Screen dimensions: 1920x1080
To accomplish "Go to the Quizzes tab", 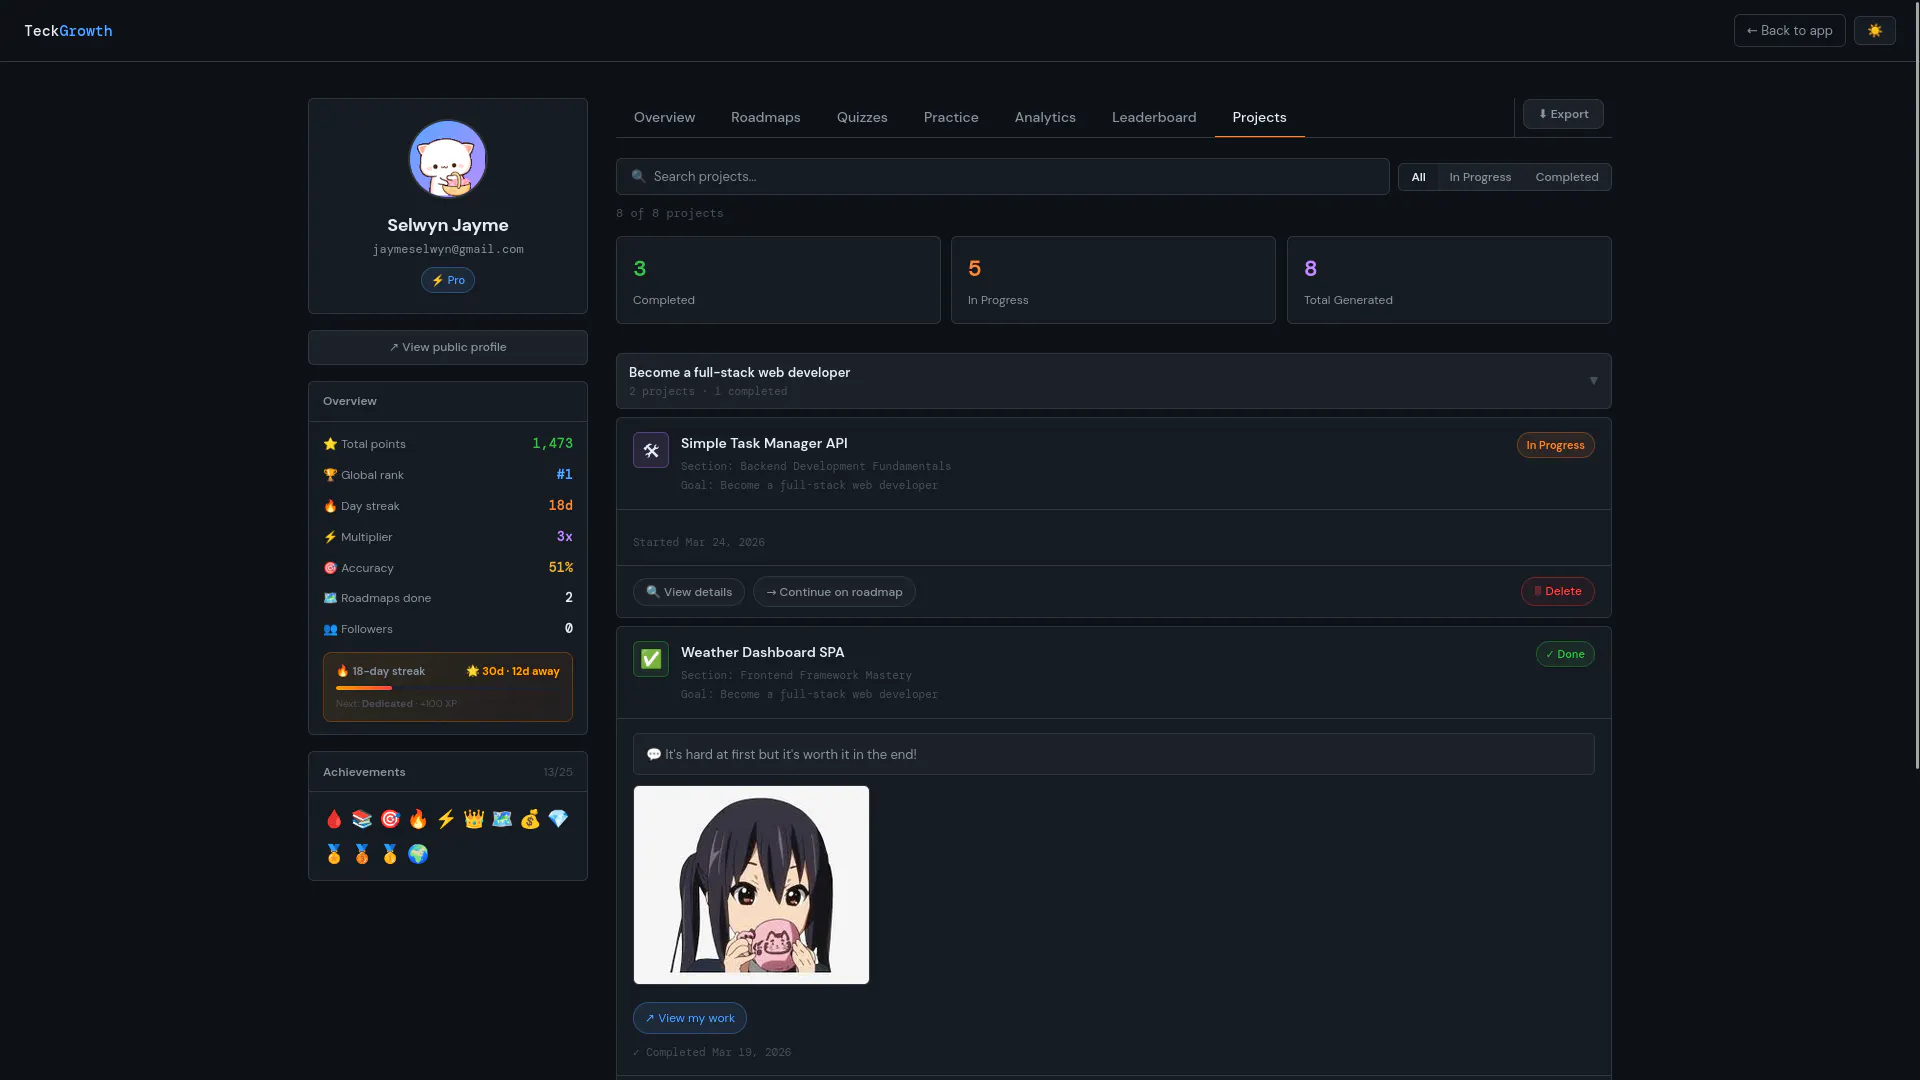I will [862, 117].
